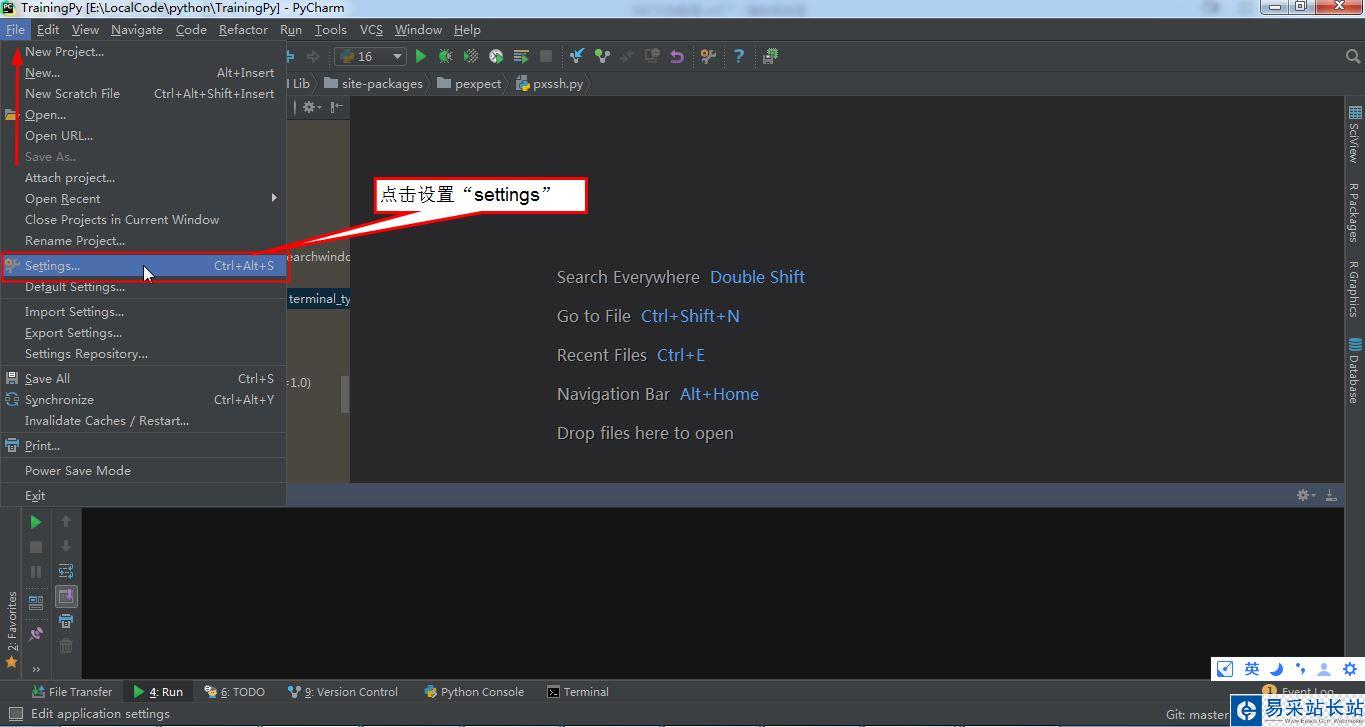Click the toolbar icon right of Help

click(770, 56)
